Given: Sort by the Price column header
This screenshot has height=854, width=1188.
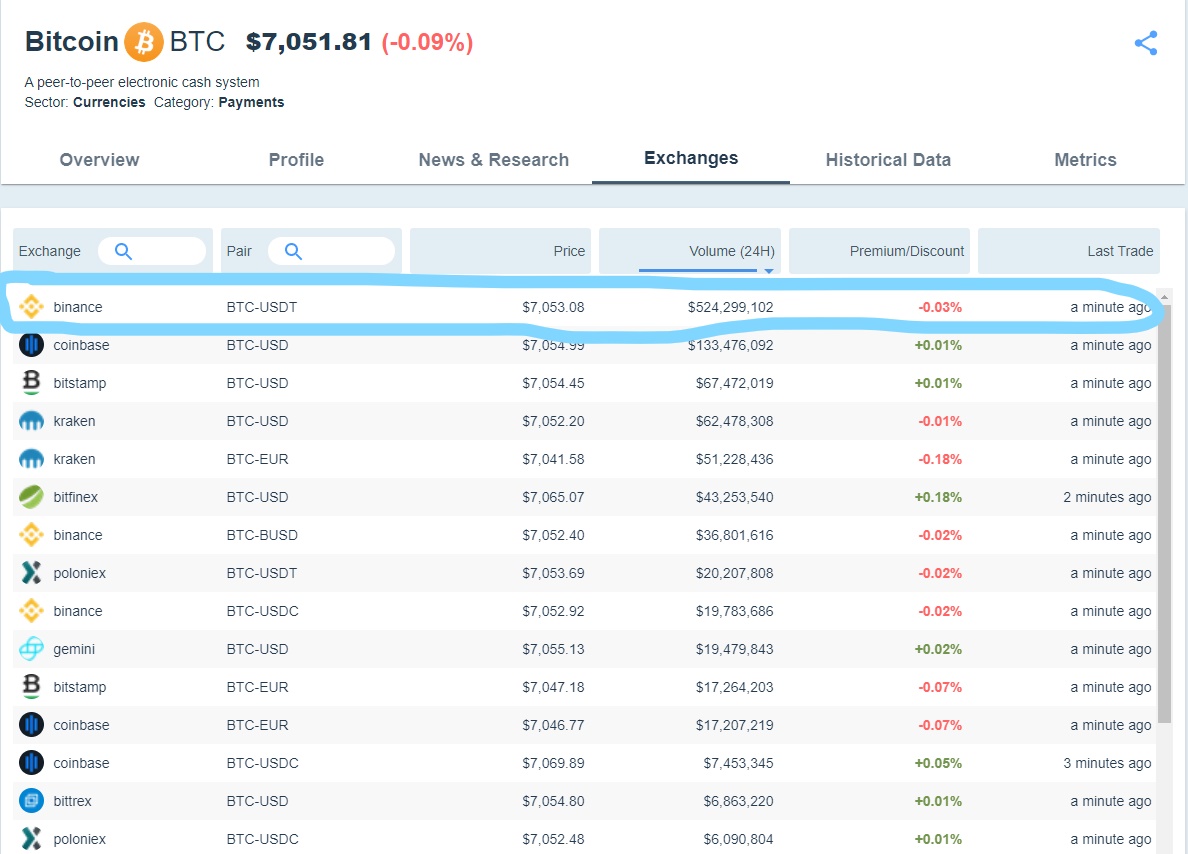Looking at the screenshot, I should [500, 251].
